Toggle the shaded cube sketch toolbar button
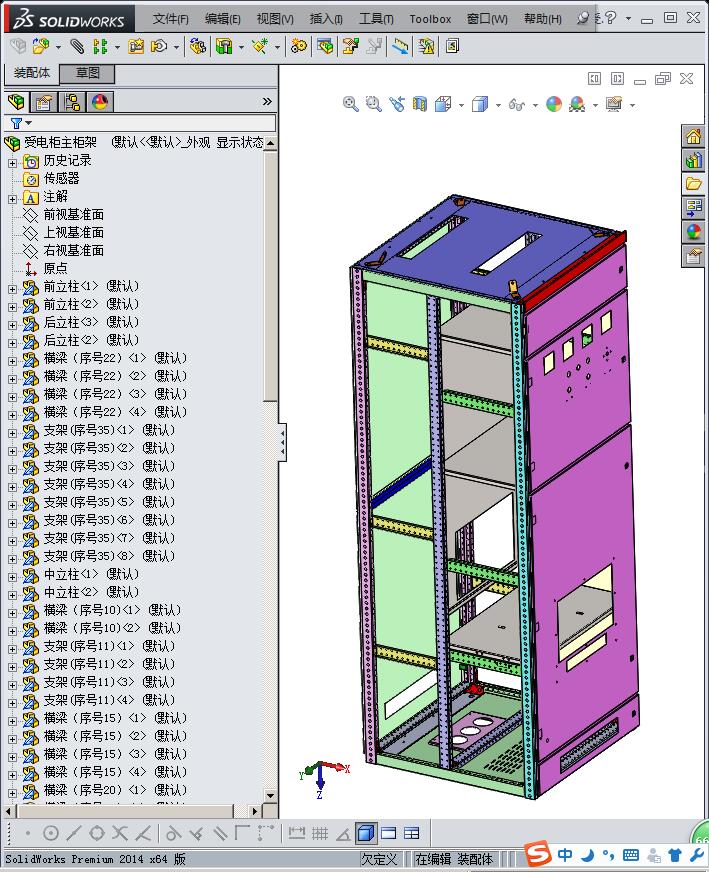Image resolution: width=709 pixels, height=872 pixels. pyautogui.click(x=365, y=833)
